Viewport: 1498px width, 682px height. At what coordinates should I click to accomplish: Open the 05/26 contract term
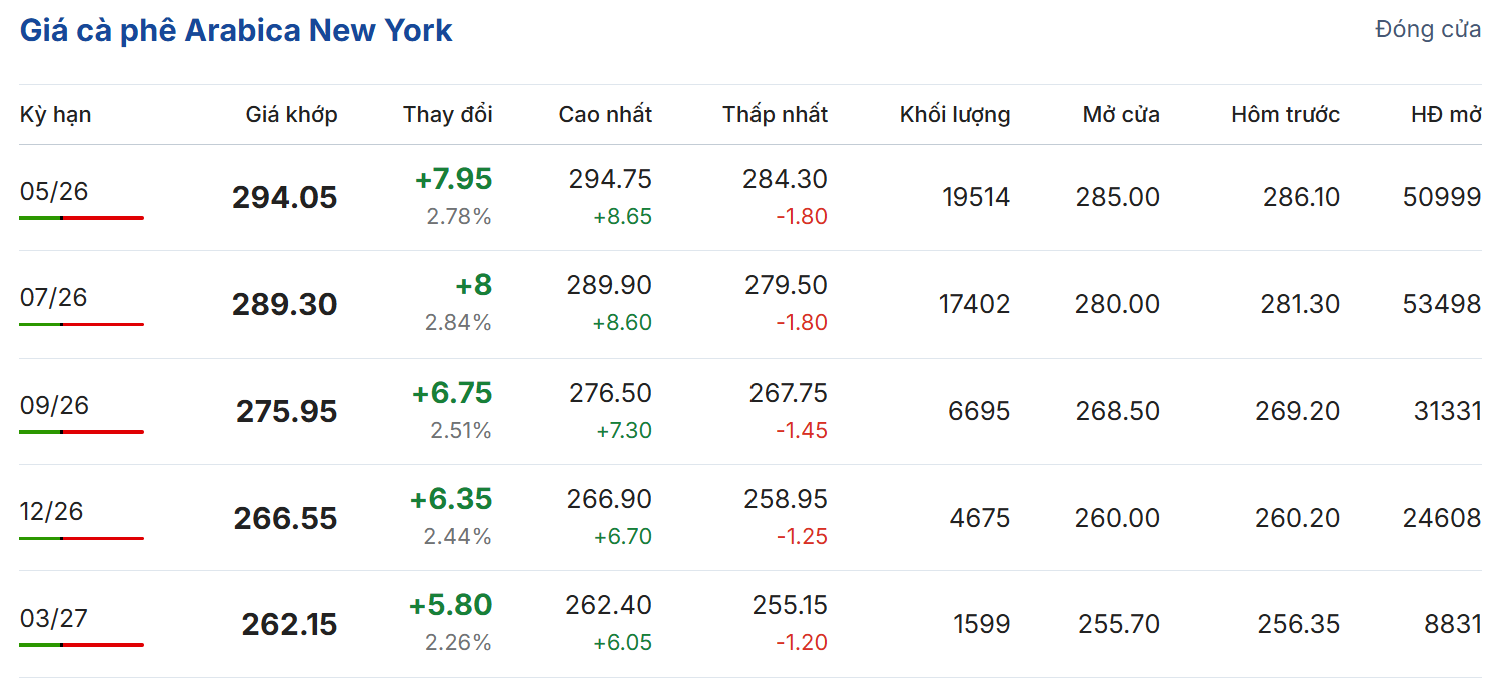pos(54,191)
